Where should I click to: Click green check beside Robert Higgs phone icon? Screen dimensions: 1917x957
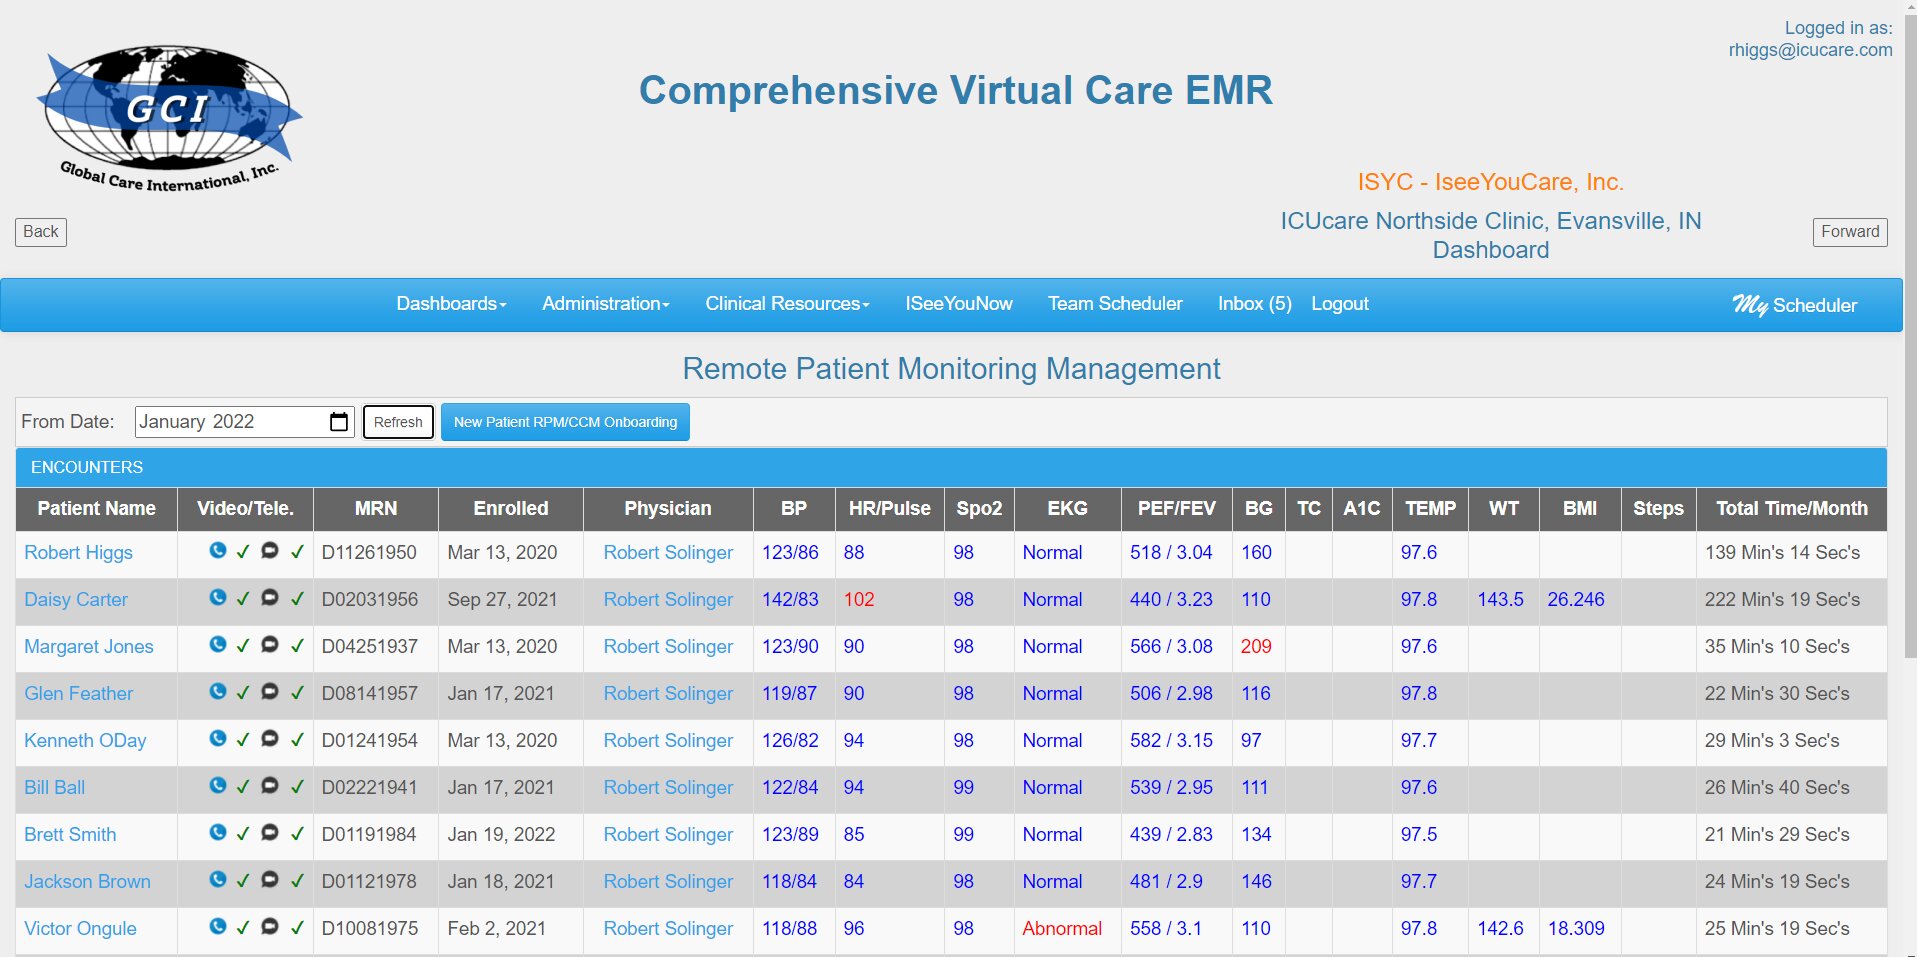pyautogui.click(x=243, y=551)
